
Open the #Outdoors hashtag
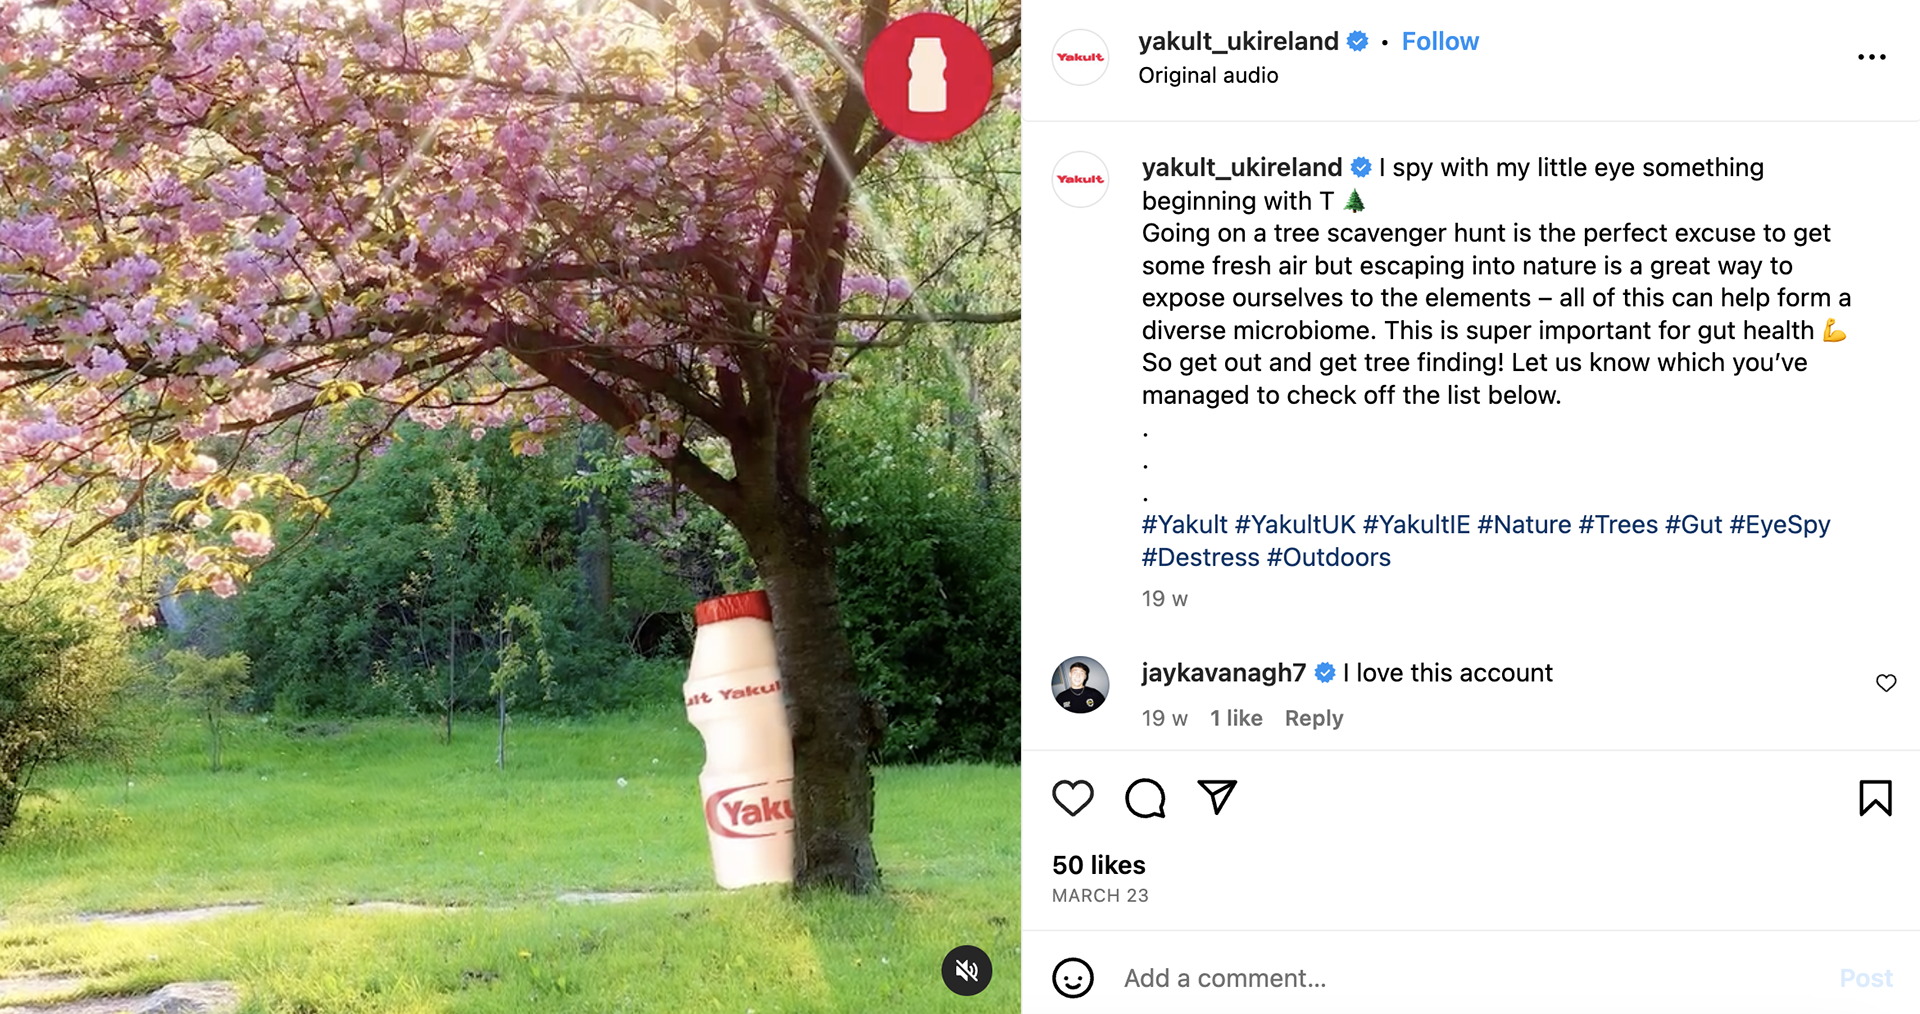1328,557
